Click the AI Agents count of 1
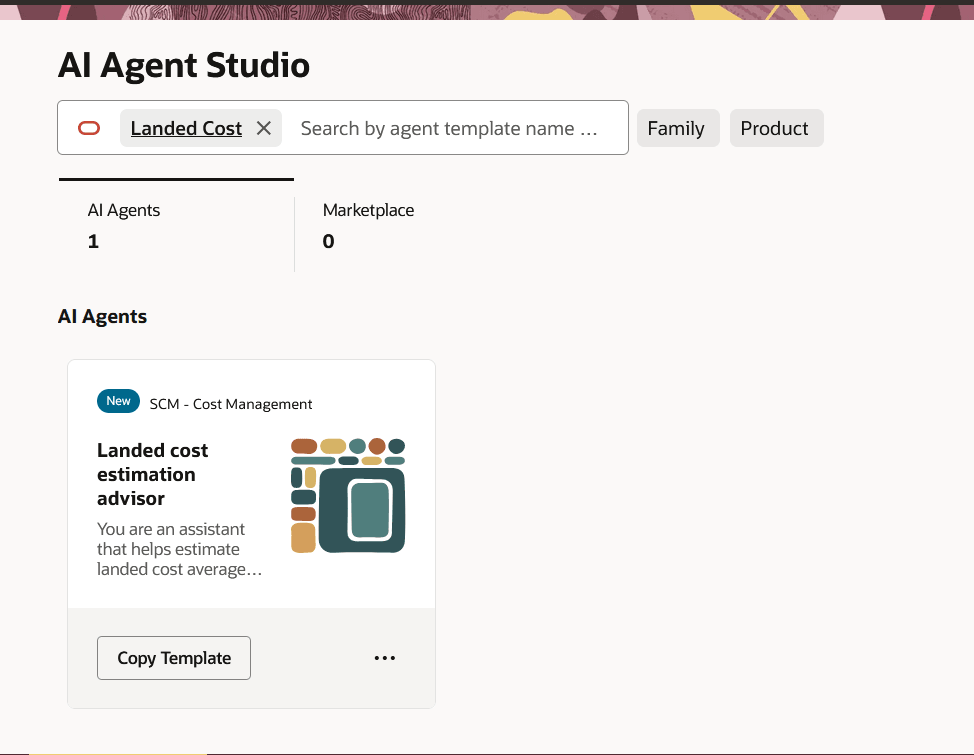The image size is (974, 755). (93, 241)
